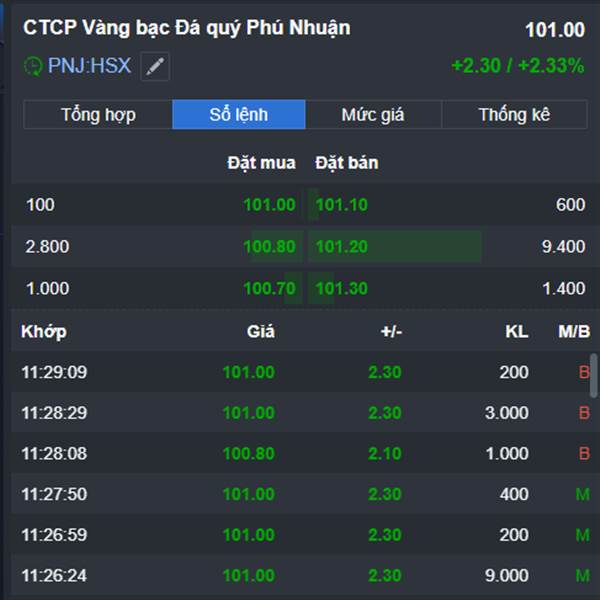Click the Khớp column header

(43, 331)
